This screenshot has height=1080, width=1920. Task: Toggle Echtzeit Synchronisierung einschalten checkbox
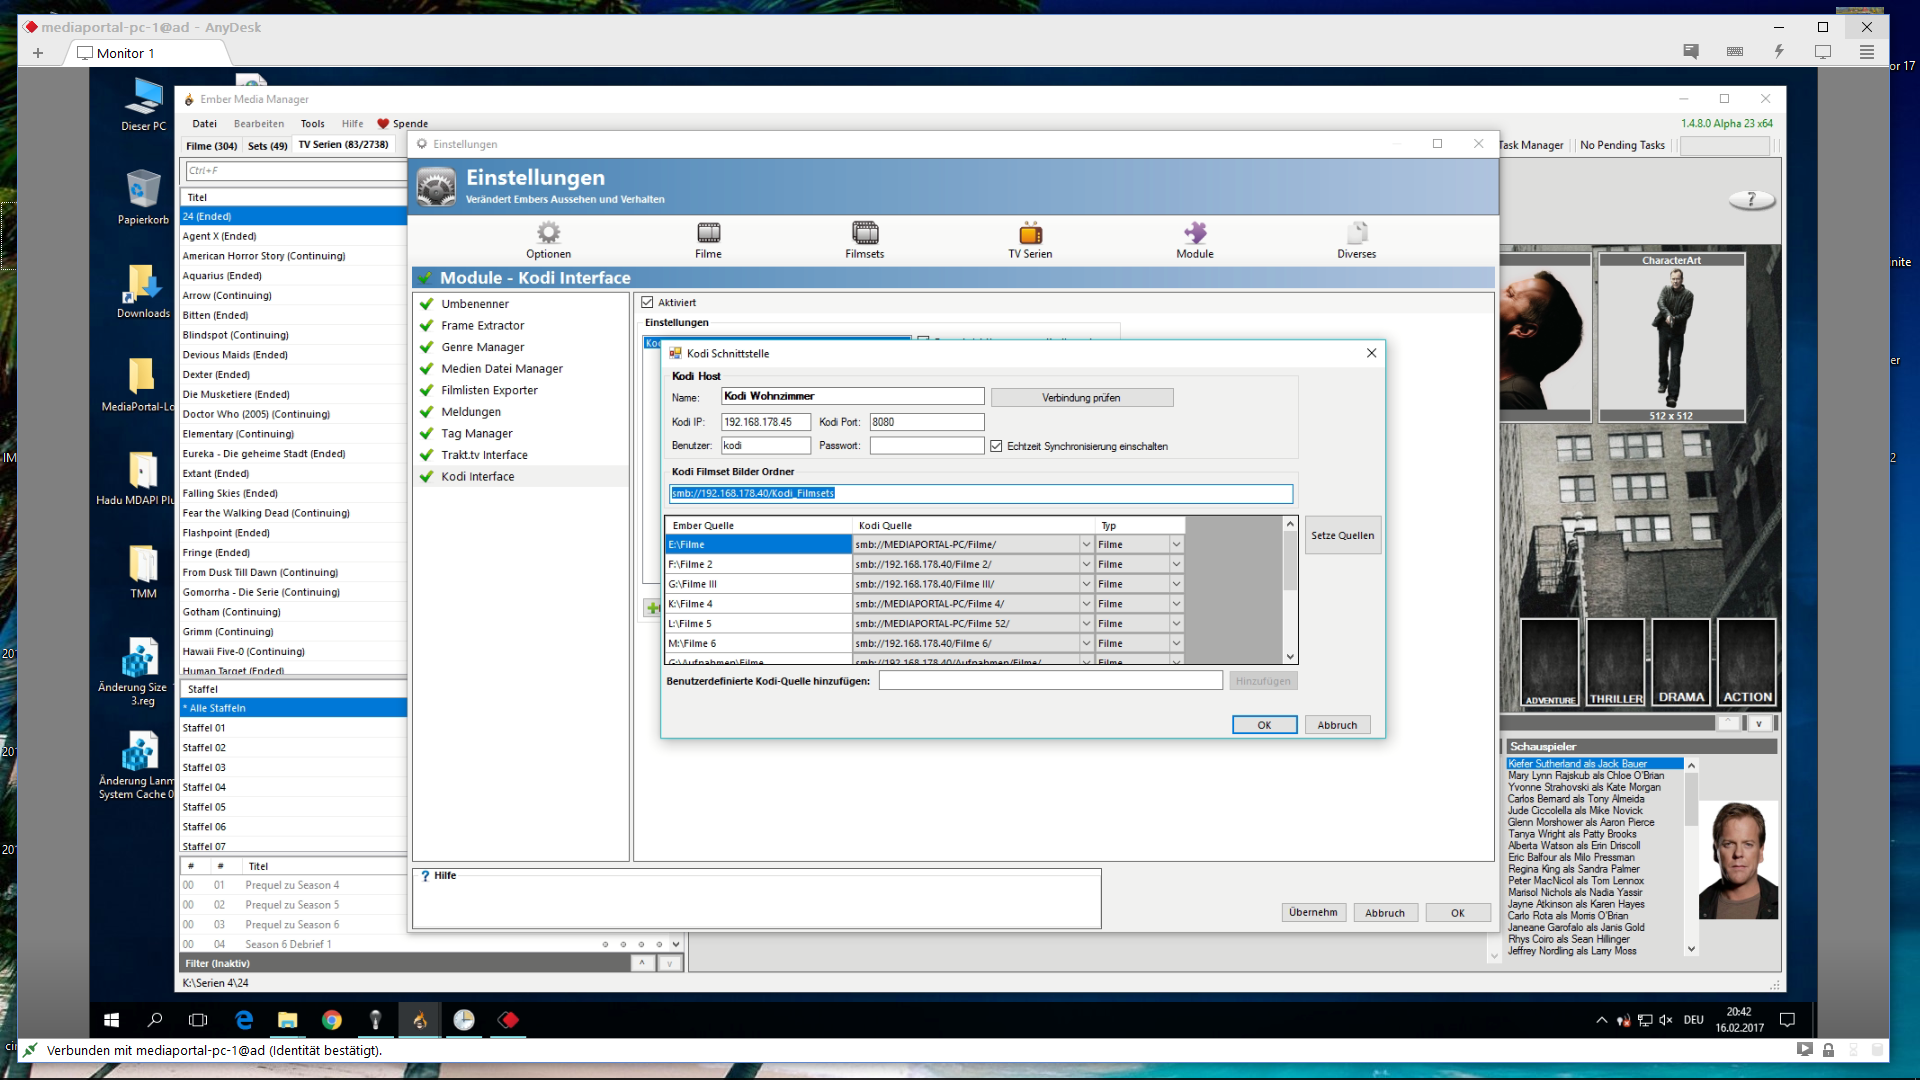[996, 446]
